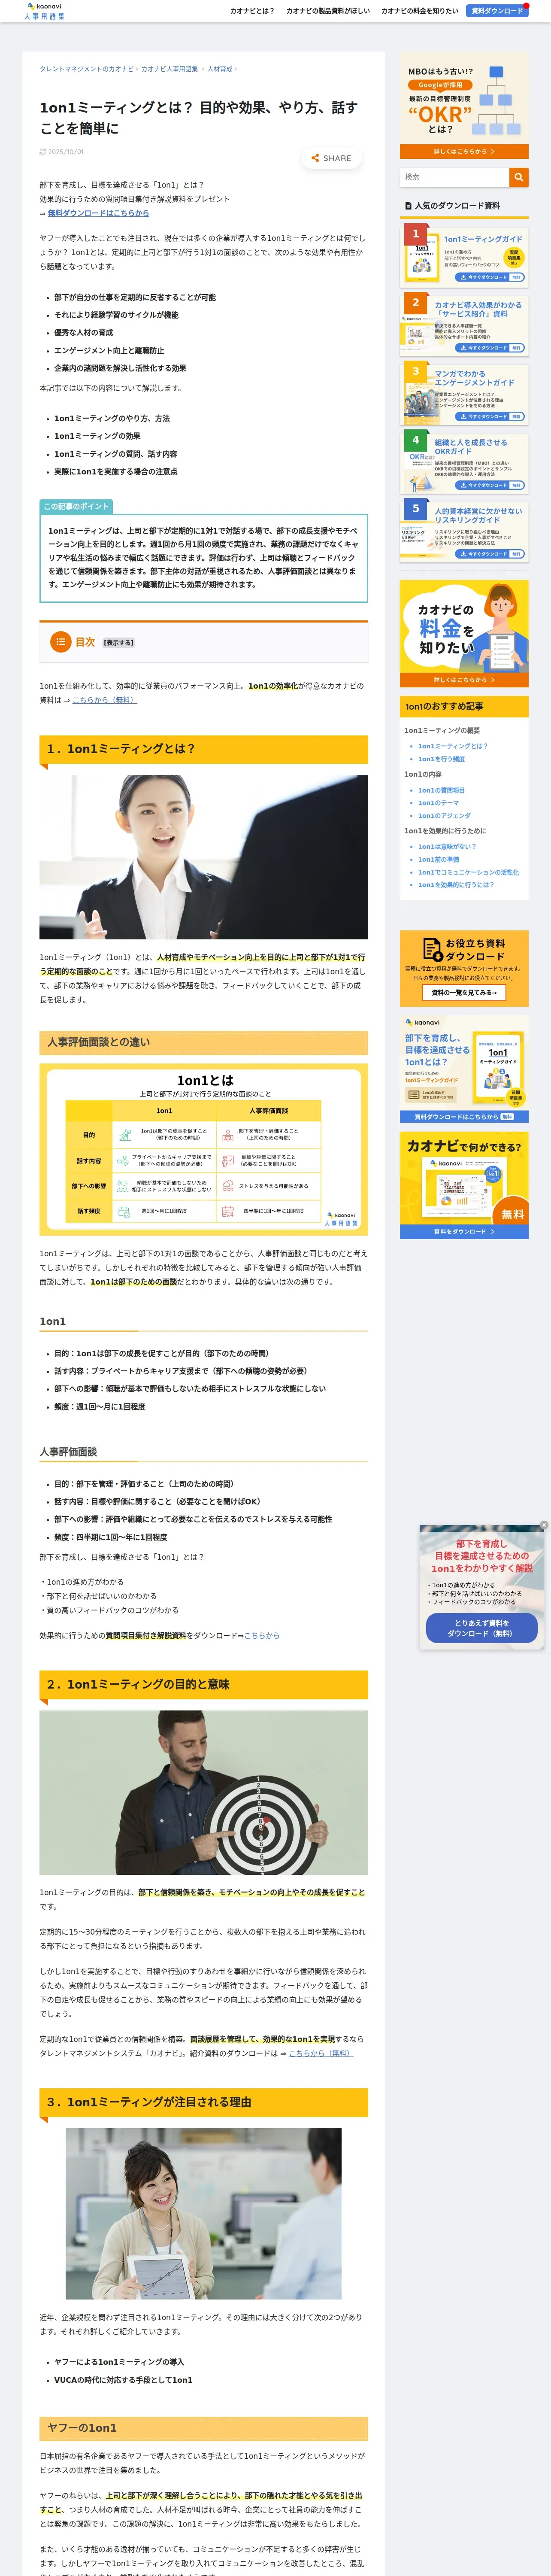Open カオナビの製品資料がほしい menu item

[x=328, y=11]
